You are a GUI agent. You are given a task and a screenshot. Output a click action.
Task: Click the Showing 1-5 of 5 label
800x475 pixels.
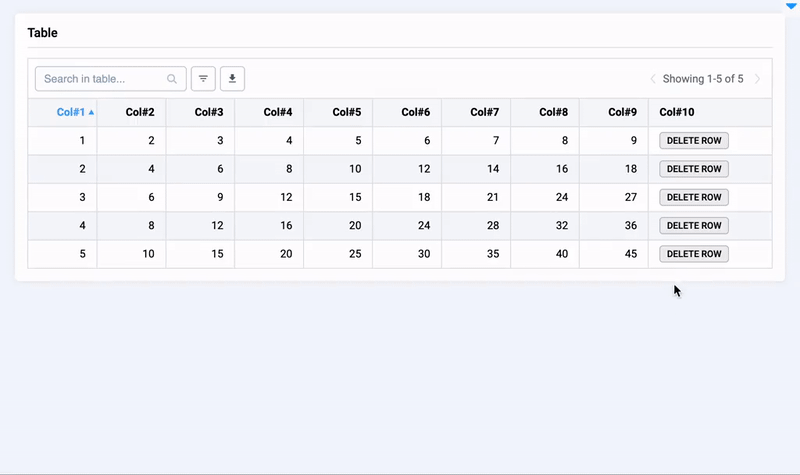pos(703,79)
